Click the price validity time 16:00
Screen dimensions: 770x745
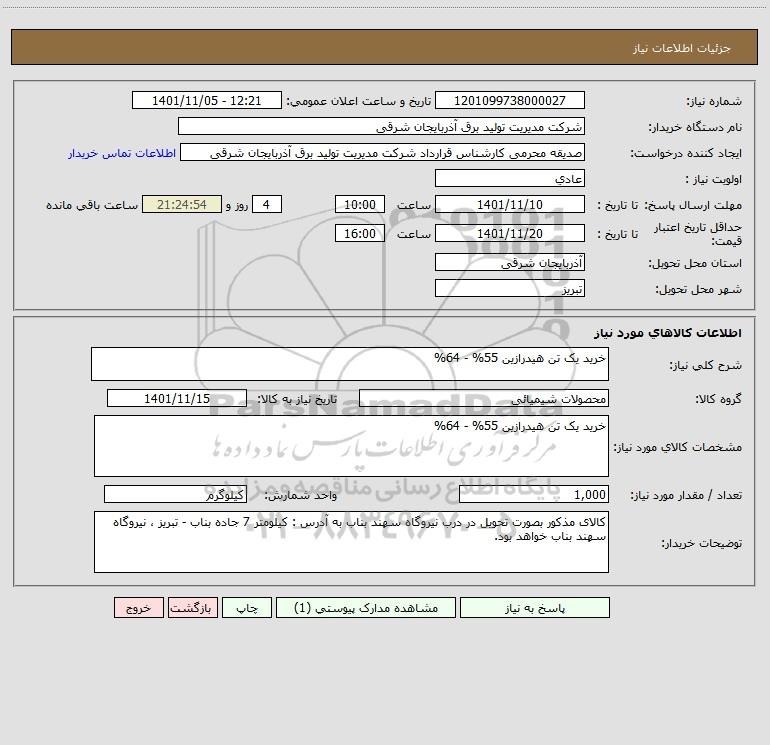tap(359, 233)
